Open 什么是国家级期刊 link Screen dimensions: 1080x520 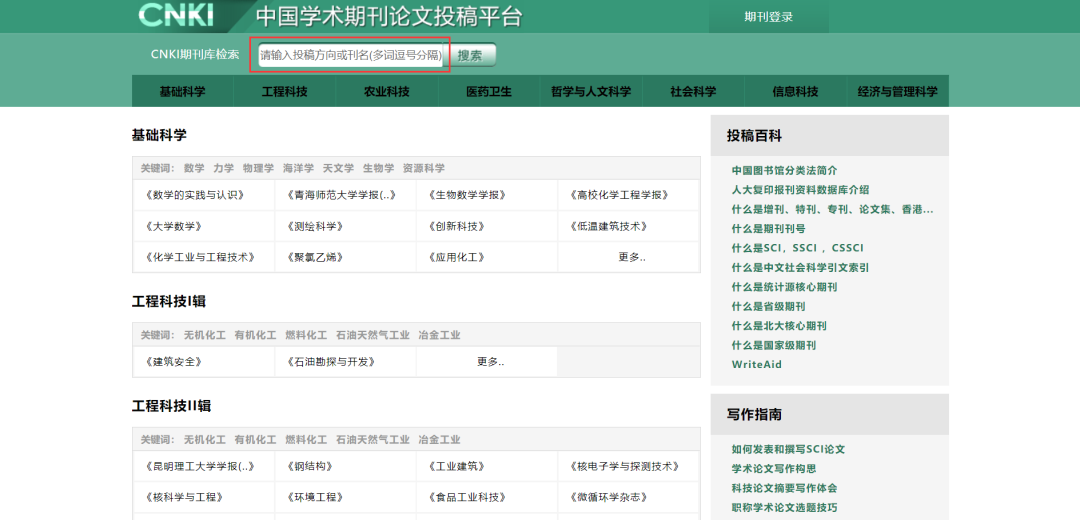pos(773,345)
